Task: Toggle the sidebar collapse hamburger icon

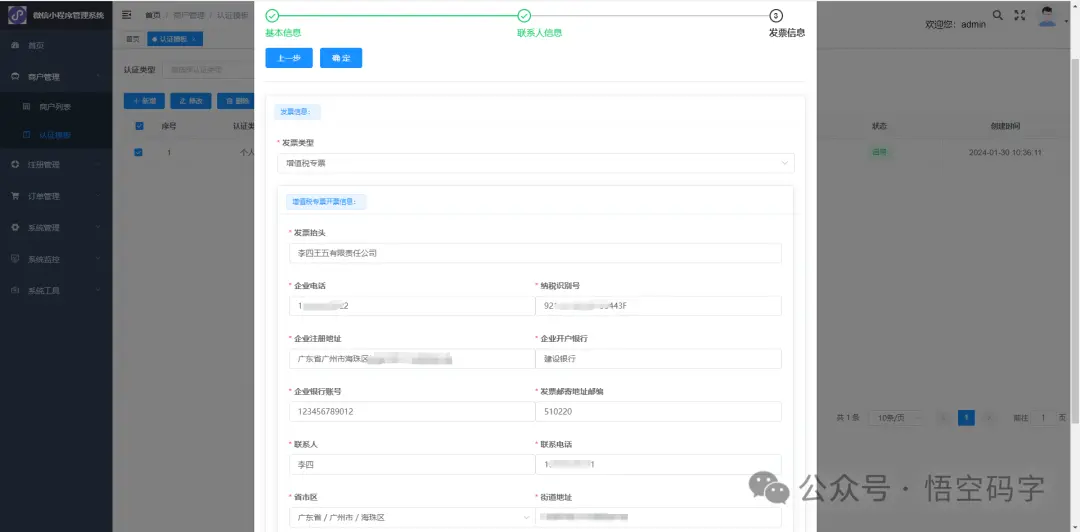Action: tap(127, 14)
